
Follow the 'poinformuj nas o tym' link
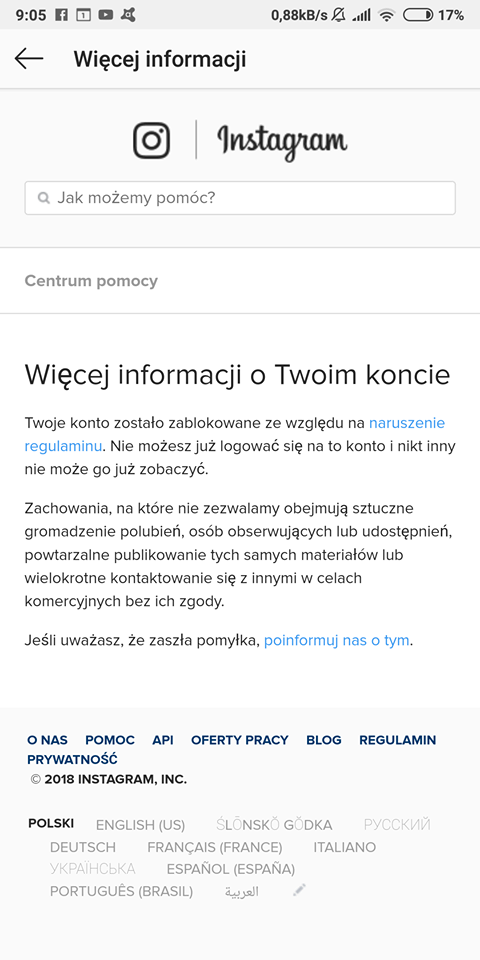tap(337, 641)
